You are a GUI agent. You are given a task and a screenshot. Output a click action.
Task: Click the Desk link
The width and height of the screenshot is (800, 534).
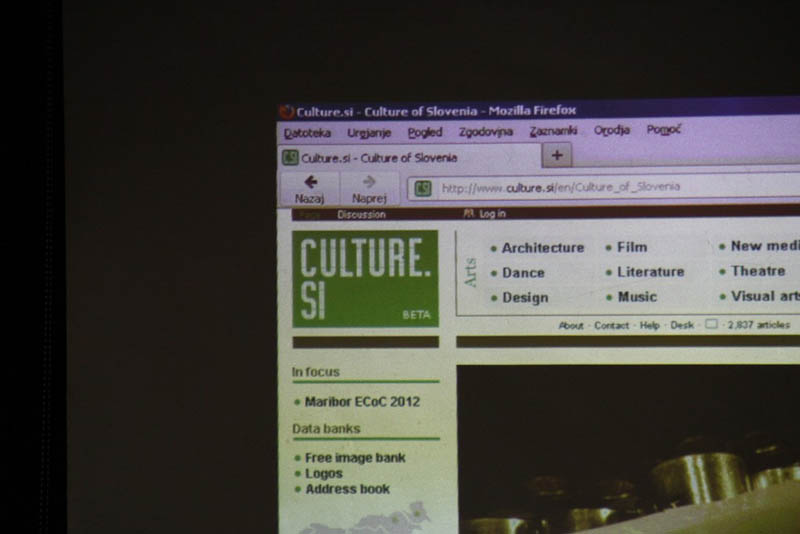pyautogui.click(x=682, y=325)
